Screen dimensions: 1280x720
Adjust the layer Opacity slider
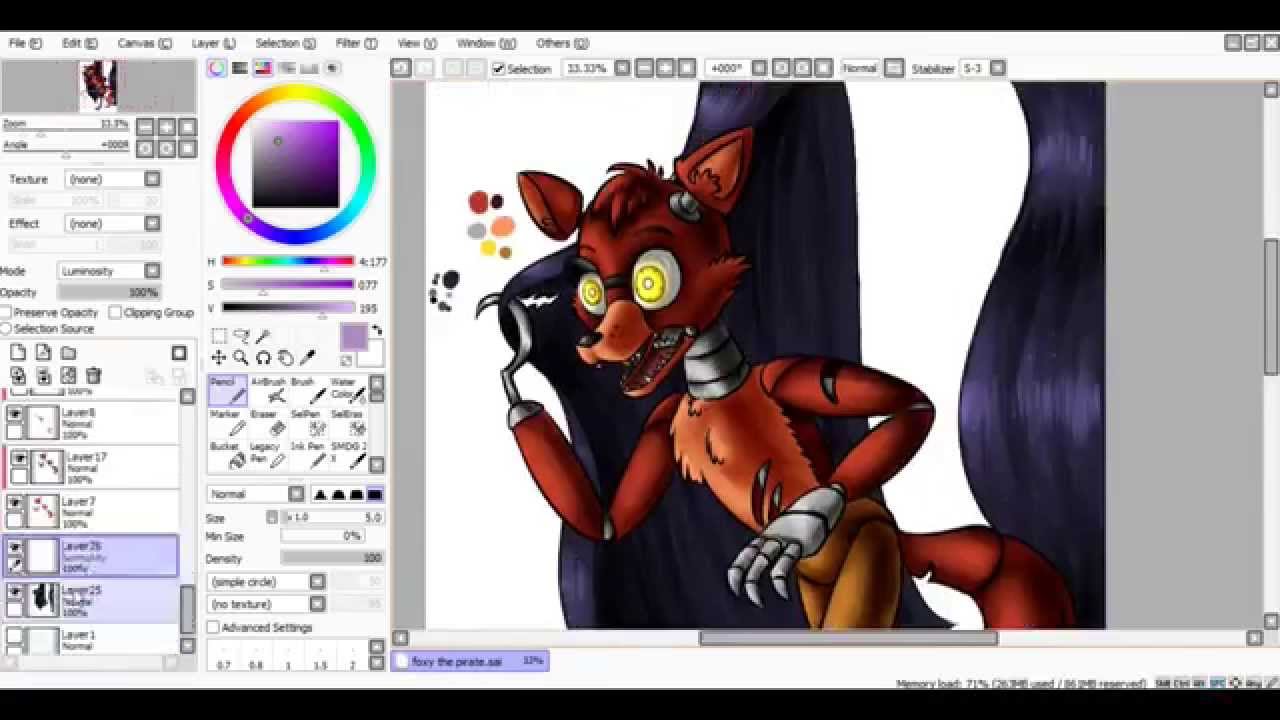pos(109,292)
